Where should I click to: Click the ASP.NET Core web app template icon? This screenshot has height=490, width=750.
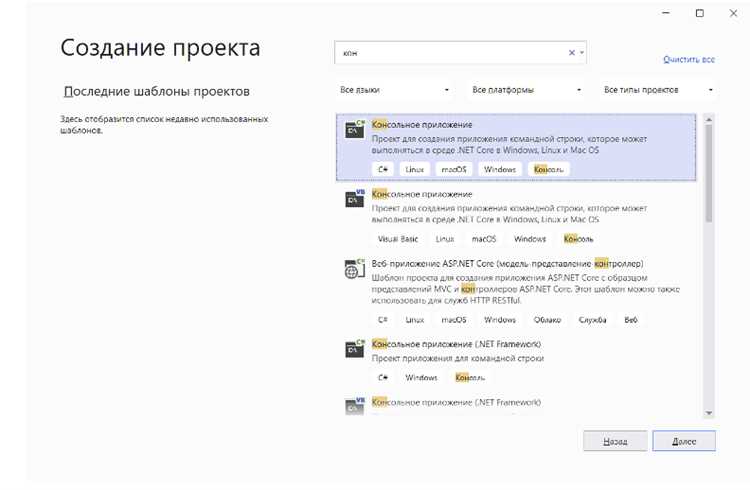(355, 268)
